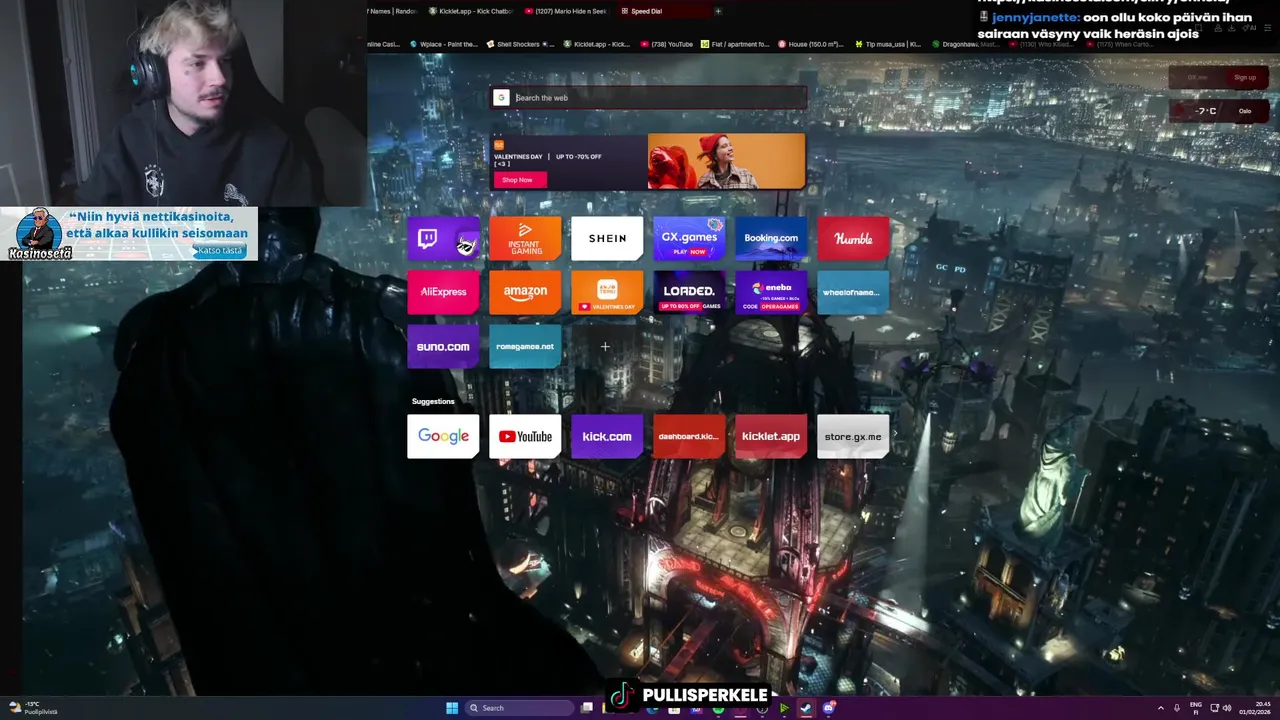Open the Twitch speed dial tile
The width and height of the screenshot is (1280, 720).
point(443,238)
